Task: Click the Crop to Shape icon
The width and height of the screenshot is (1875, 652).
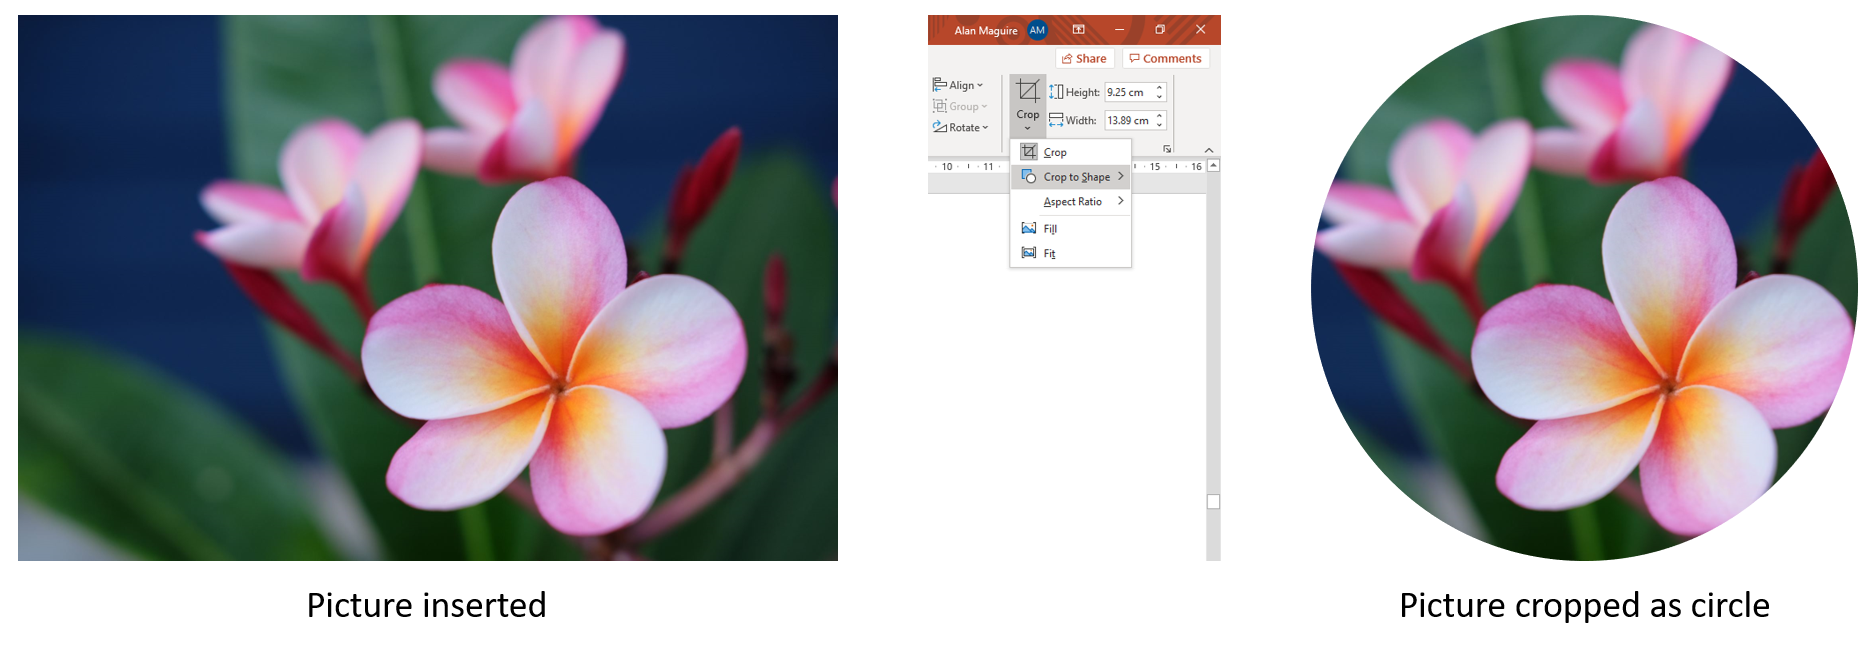Action: [1029, 177]
